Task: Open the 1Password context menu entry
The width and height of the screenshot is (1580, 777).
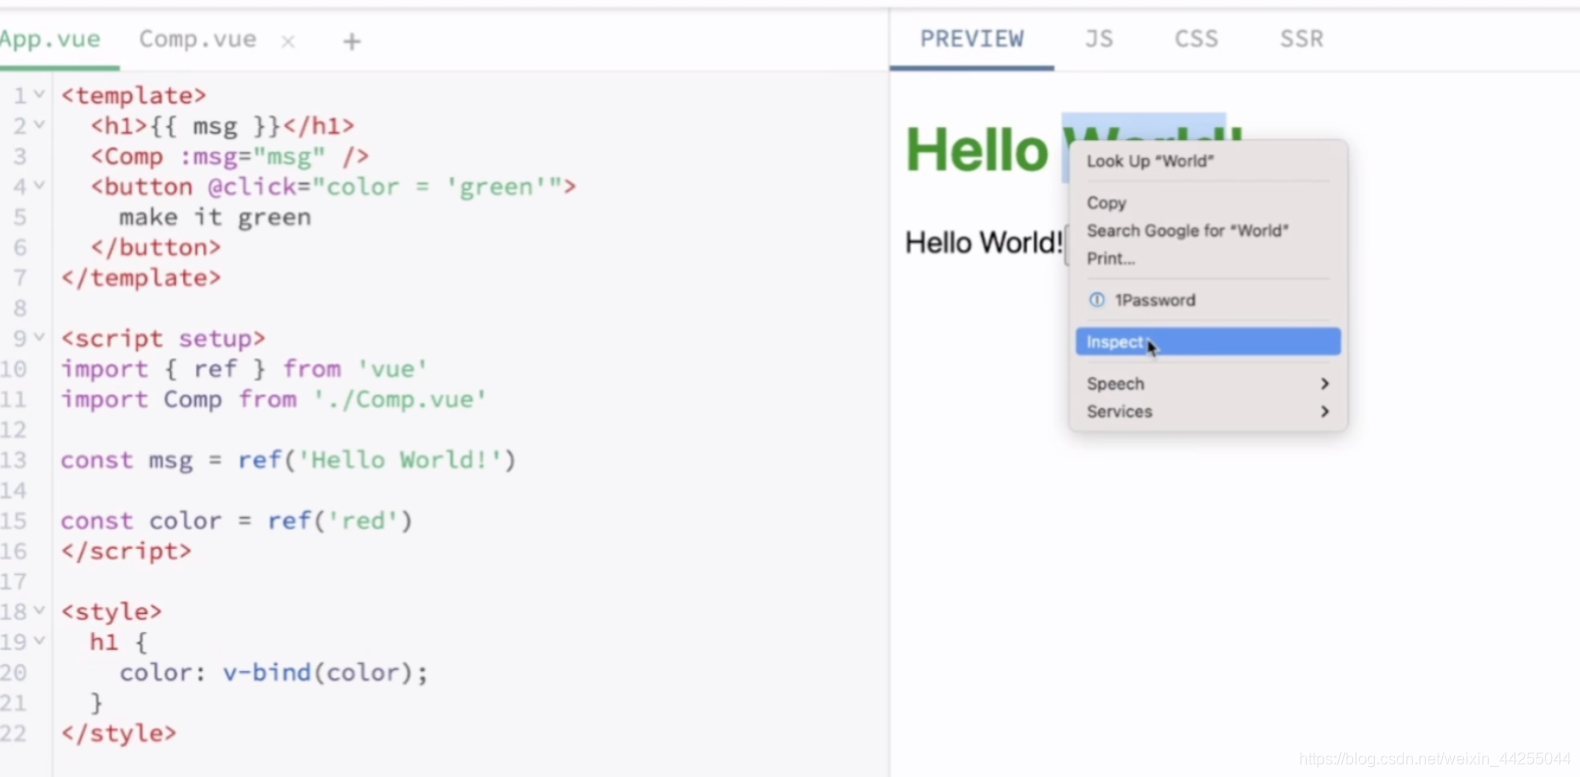Action: [x=1208, y=300]
